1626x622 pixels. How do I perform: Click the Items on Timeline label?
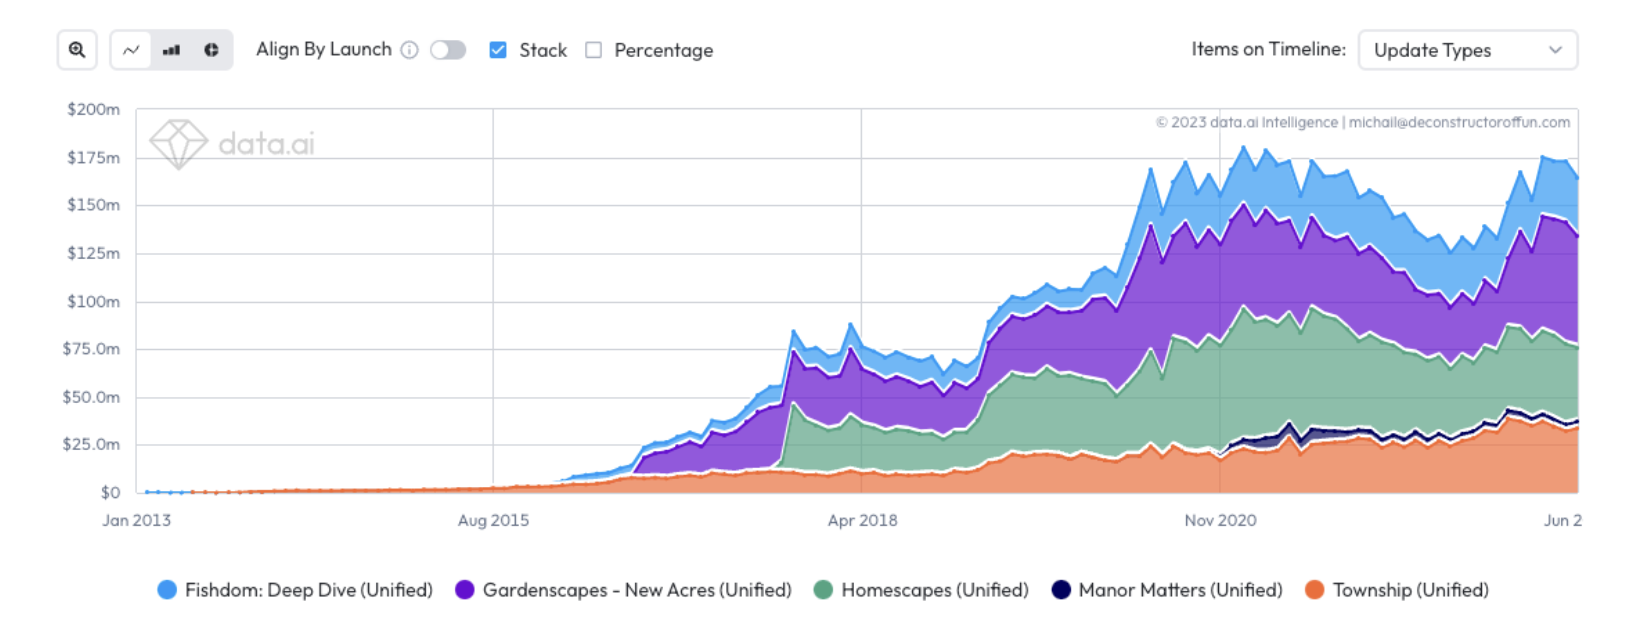click(1269, 49)
